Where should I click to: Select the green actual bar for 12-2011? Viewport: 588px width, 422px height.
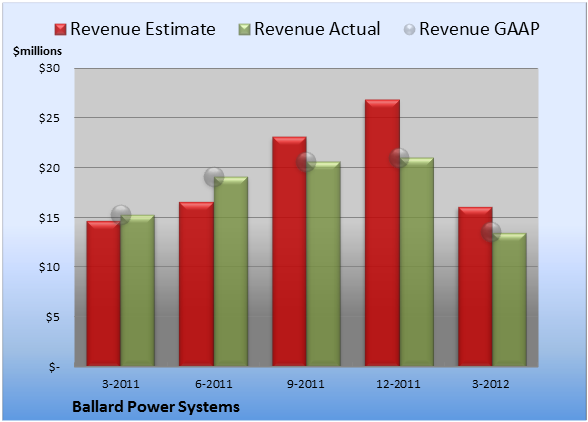point(417,262)
